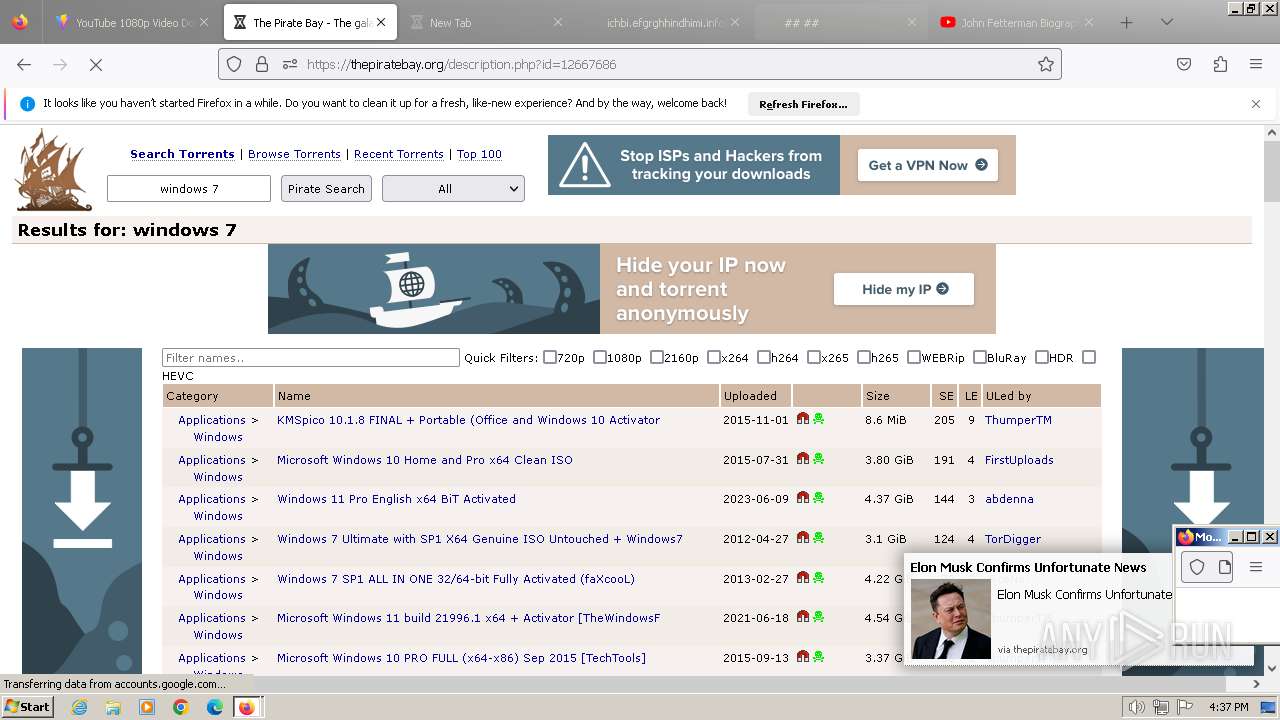1280x720 pixels.
Task: Open the Firefox View icon in tab bar
Action: pyautogui.click(x=20, y=22)
